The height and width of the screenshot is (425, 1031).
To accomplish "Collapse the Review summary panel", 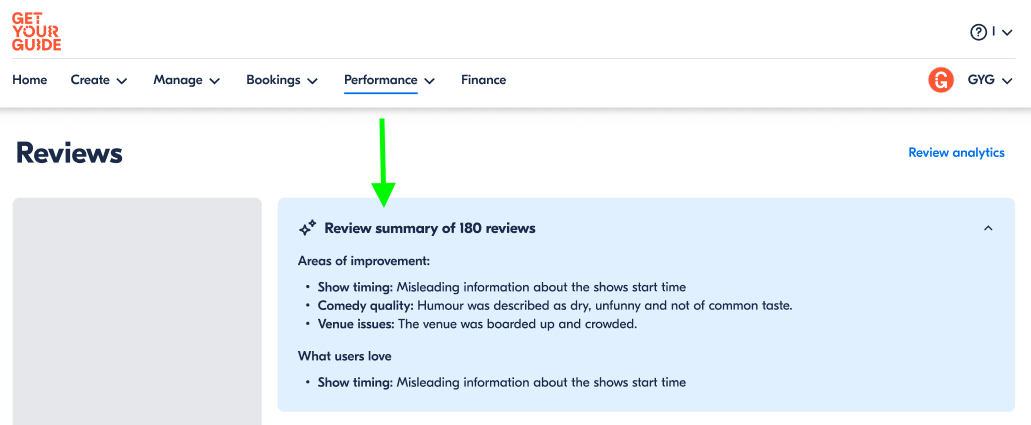I will point(988,228).
